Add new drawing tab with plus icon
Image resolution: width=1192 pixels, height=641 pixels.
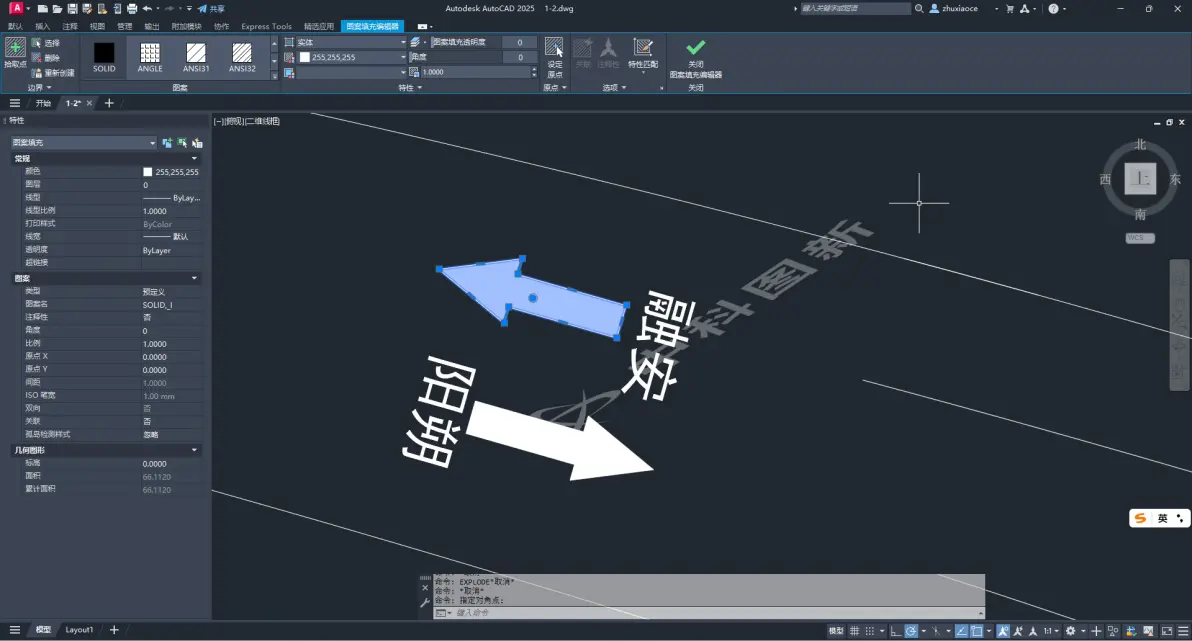coord(109,103)
